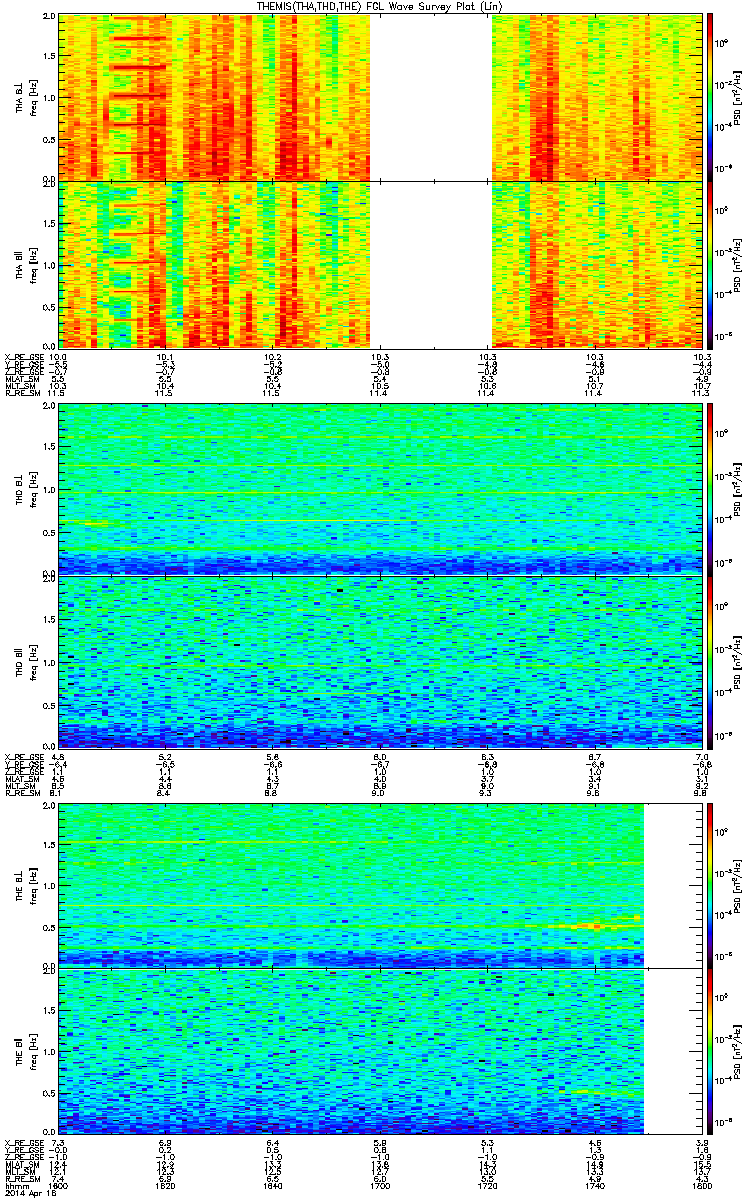Click the THA B-perpendicular spectrogram panel
The height and width of the screenshot is (1200, 750).
(381, 96)
